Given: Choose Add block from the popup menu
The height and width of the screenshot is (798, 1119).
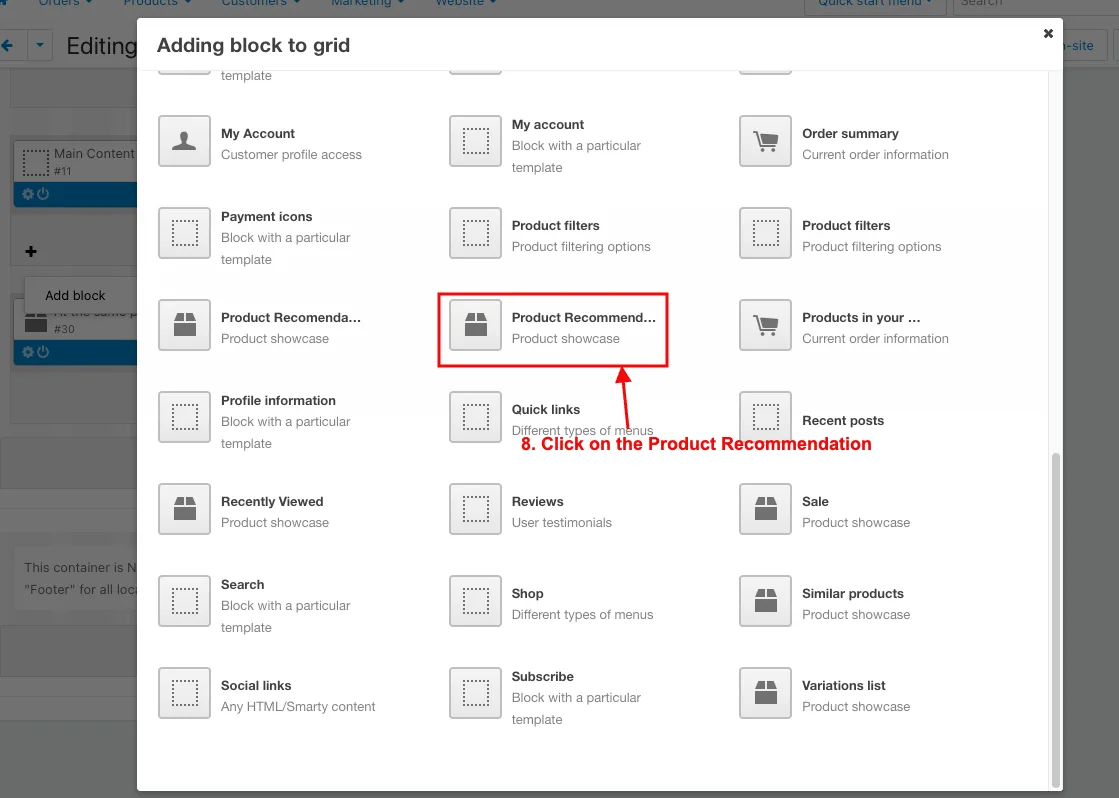Looking at the screenshot, I should click(x=75, y=296).
